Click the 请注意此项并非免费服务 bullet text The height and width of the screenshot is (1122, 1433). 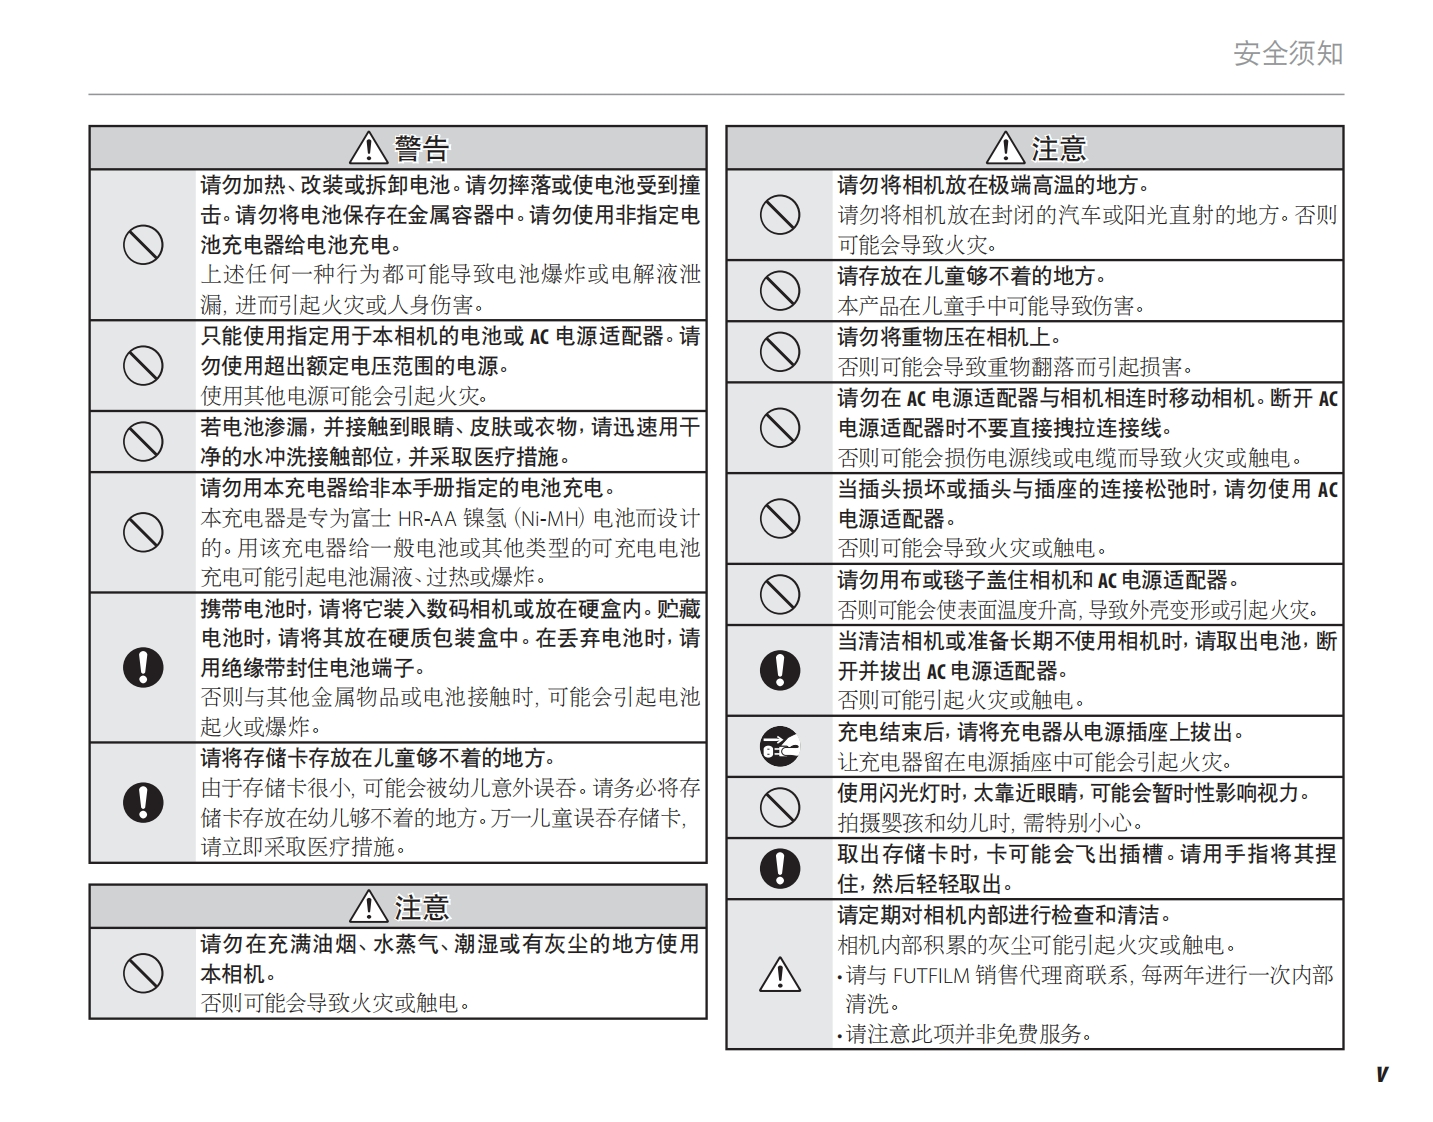click(968, 1034)
